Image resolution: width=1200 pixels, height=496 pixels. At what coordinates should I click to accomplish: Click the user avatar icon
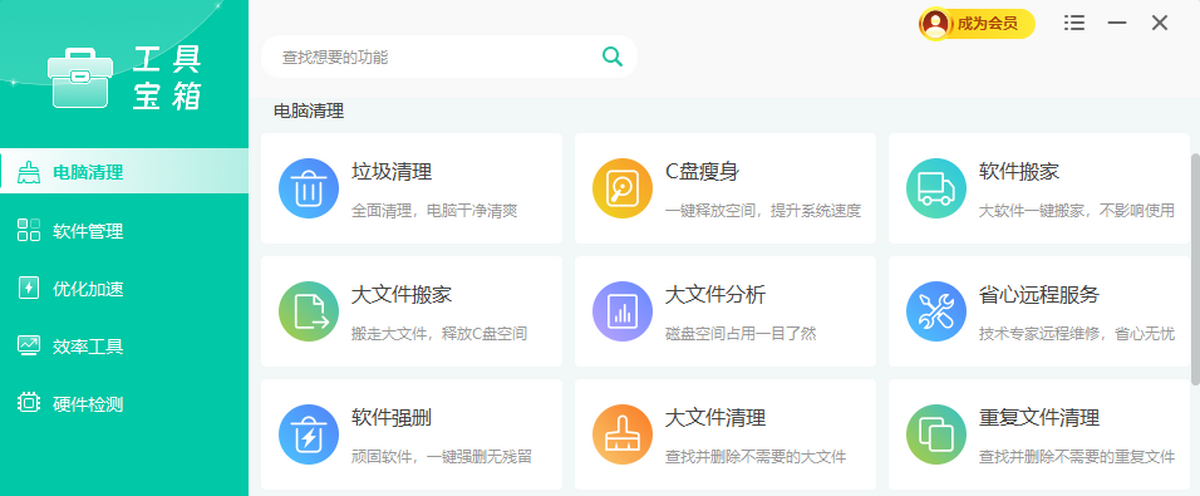pyautogui.click(x=936, y=23)
